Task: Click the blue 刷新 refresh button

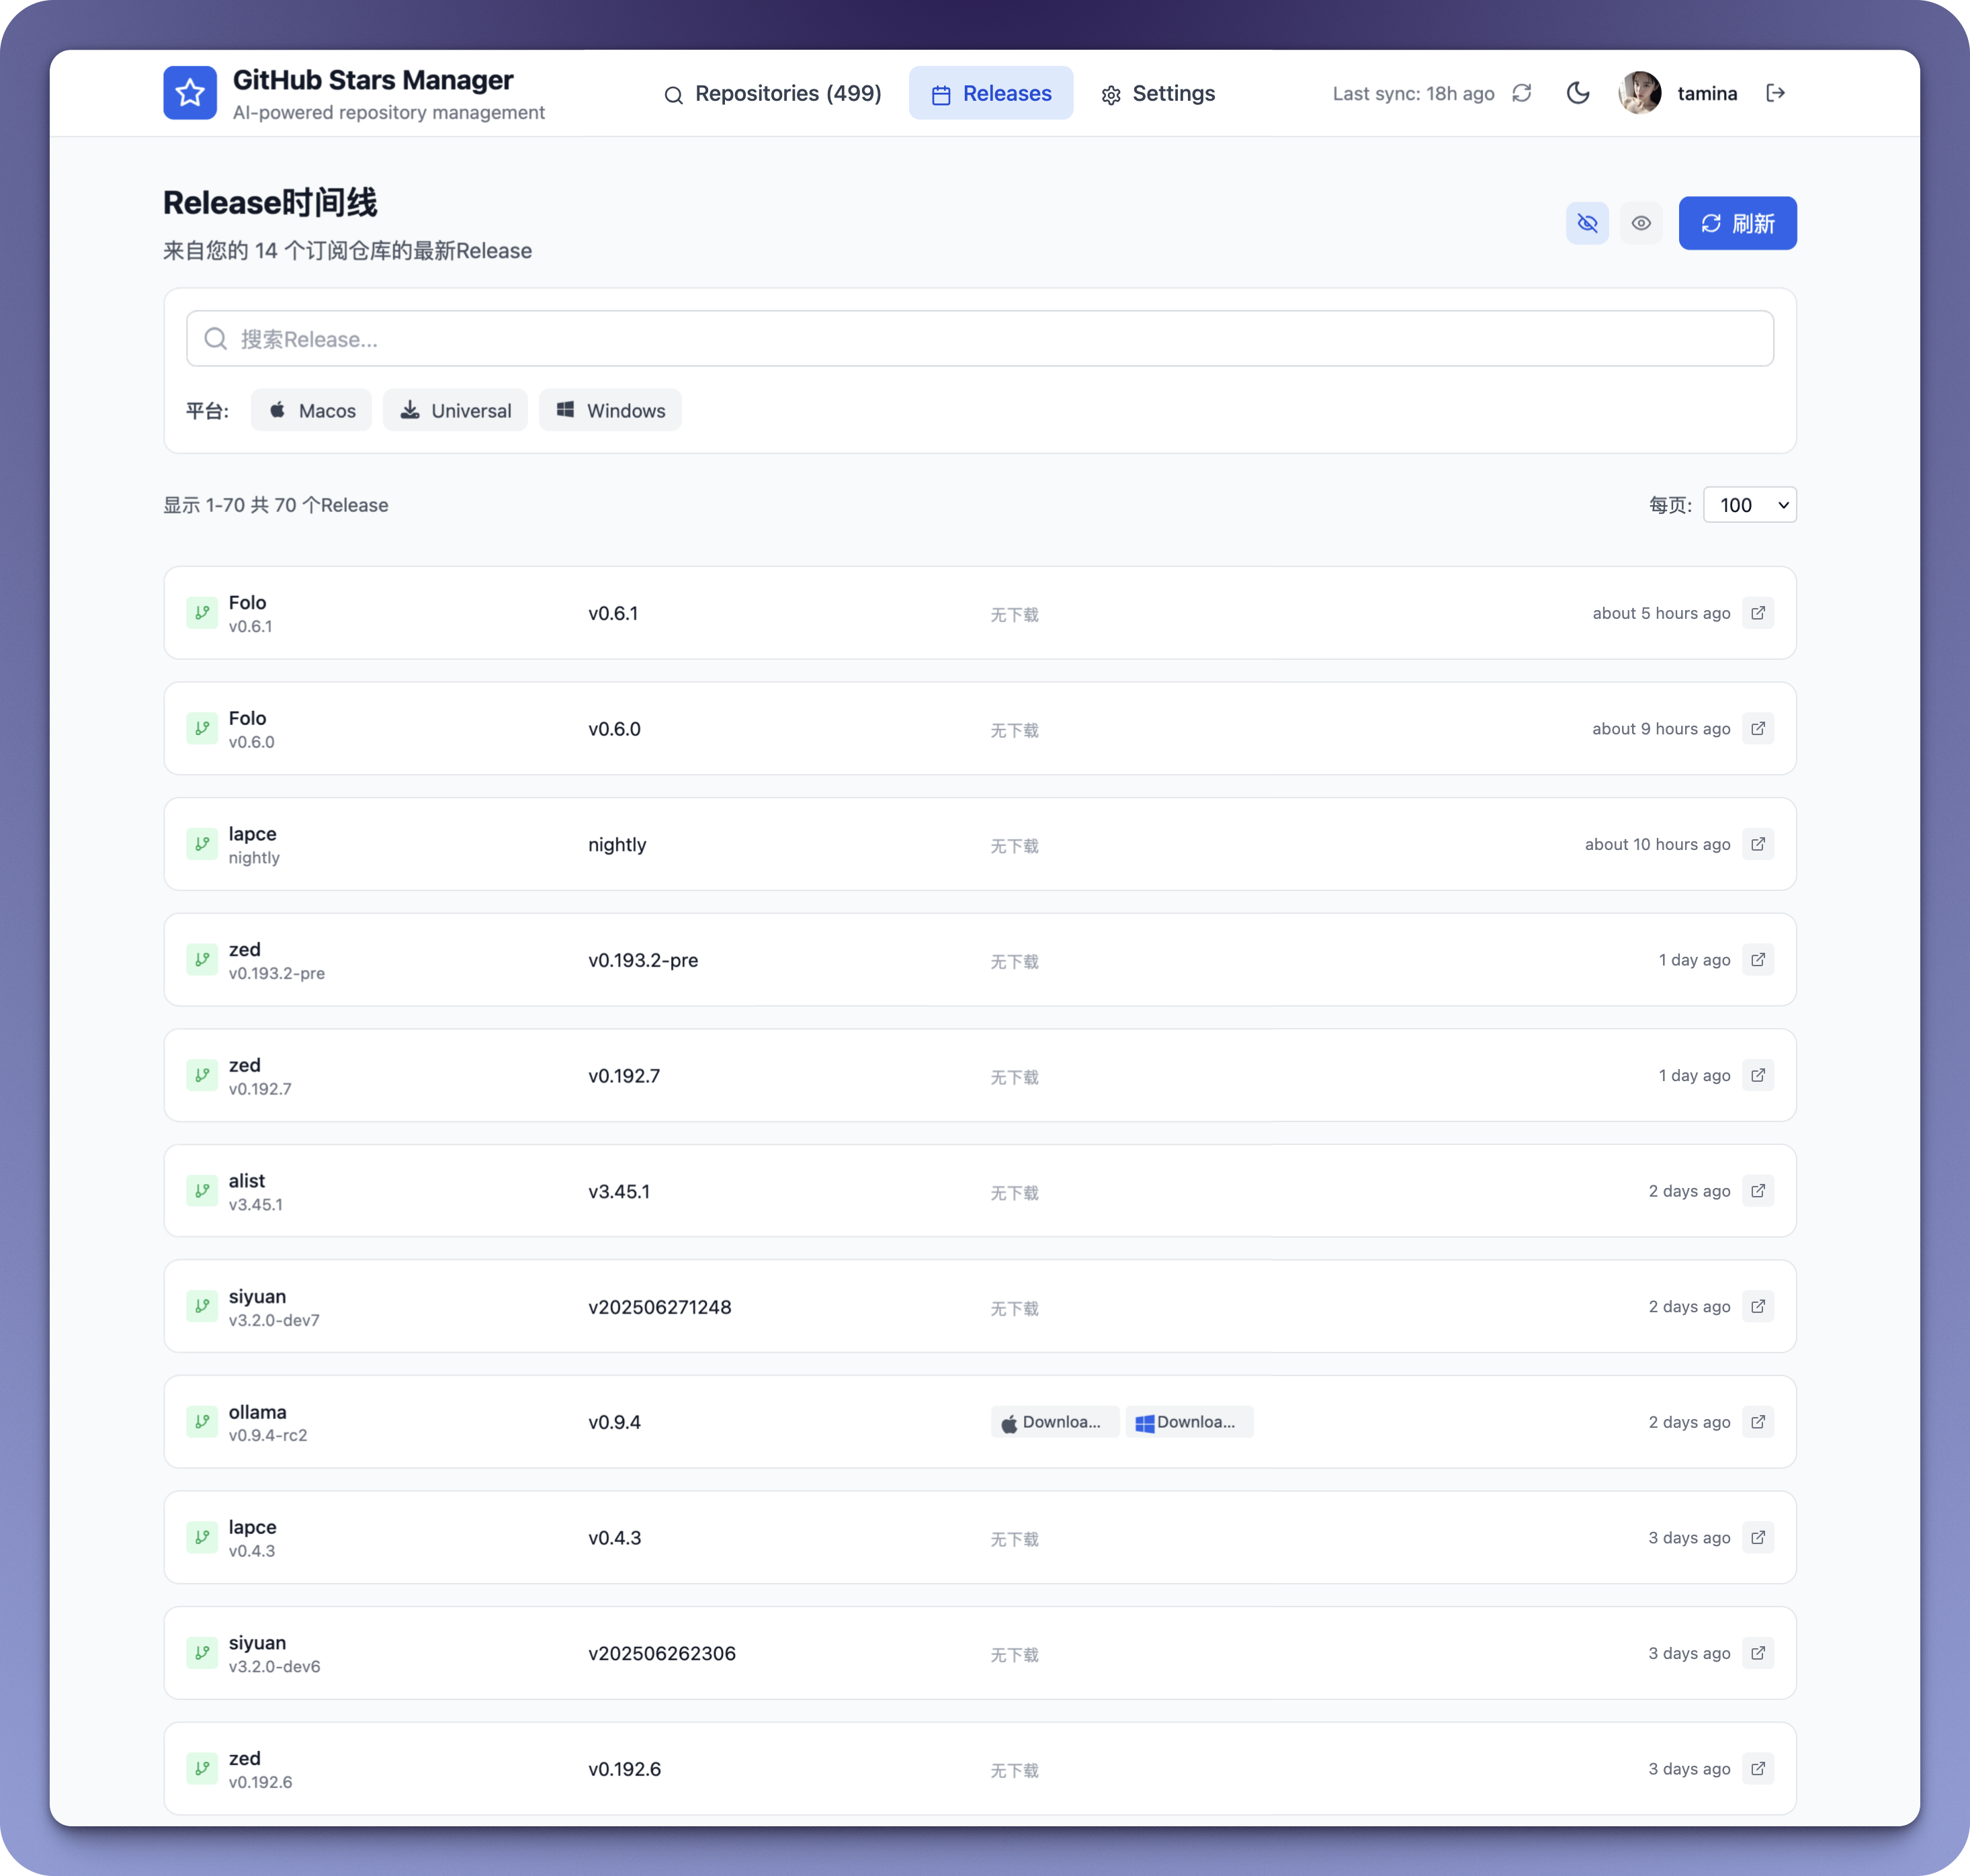Action: (1737, 223)
